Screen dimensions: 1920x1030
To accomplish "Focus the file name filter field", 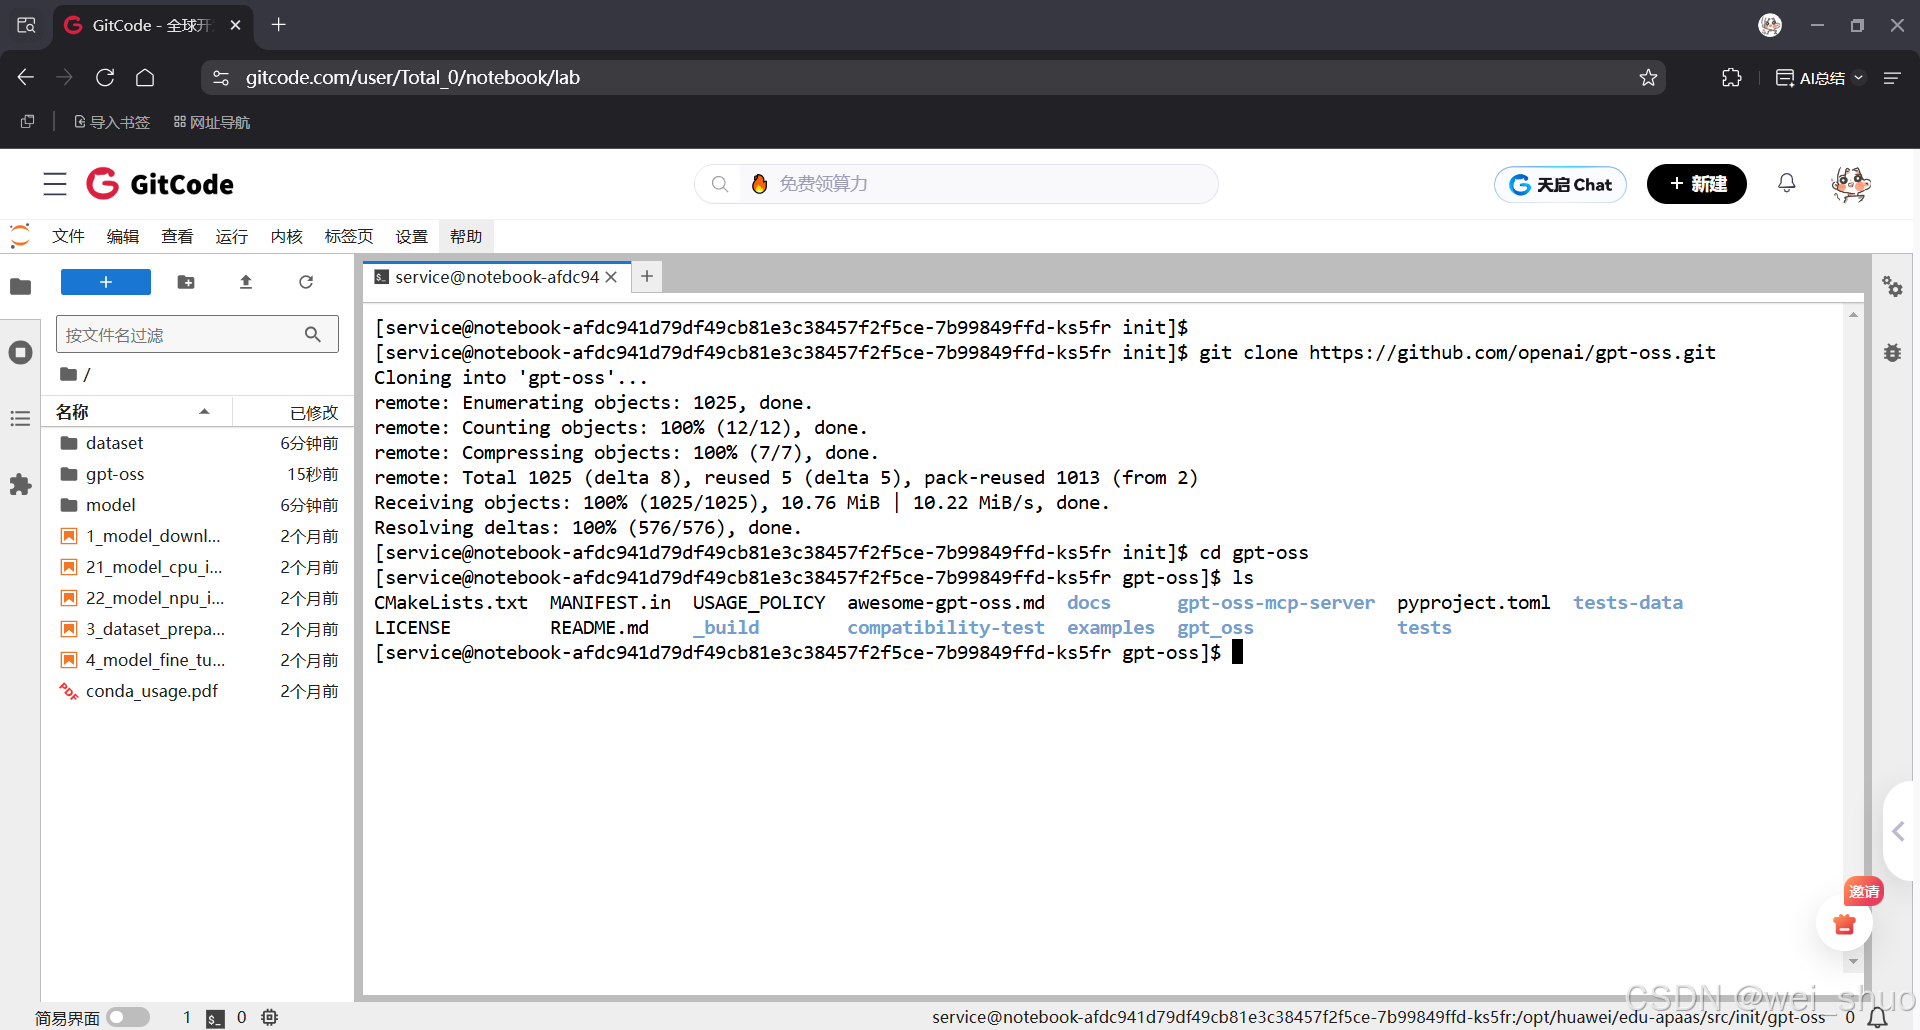I will [197, 334].
